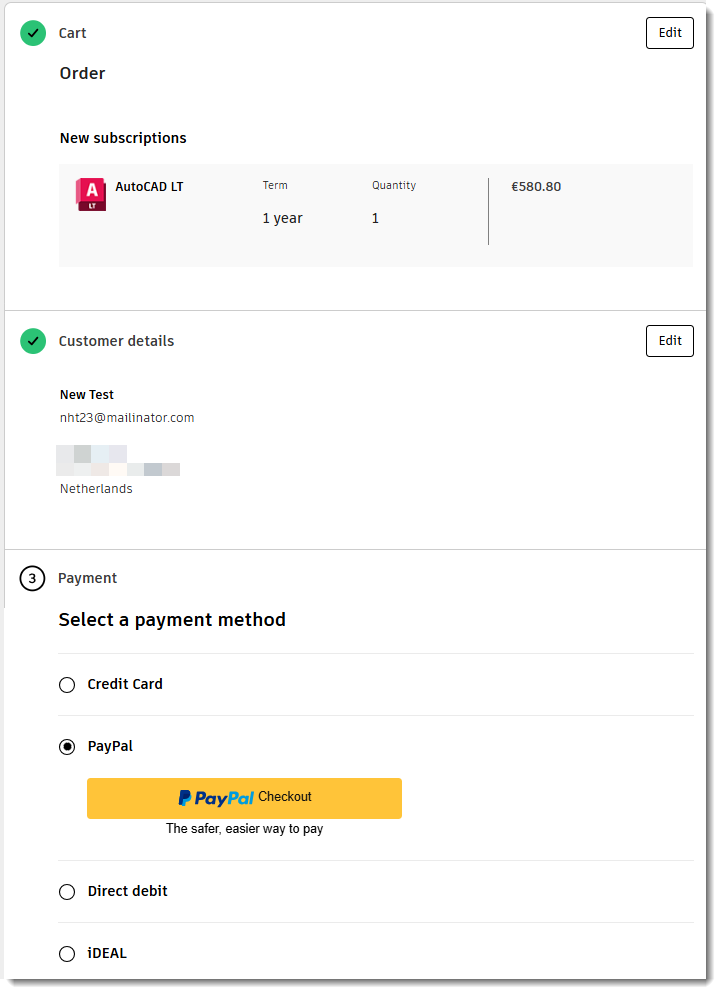721x994 pixels.
Task: Click the PayPal logo on the checkout button
Action: click(x=216, y=798)
